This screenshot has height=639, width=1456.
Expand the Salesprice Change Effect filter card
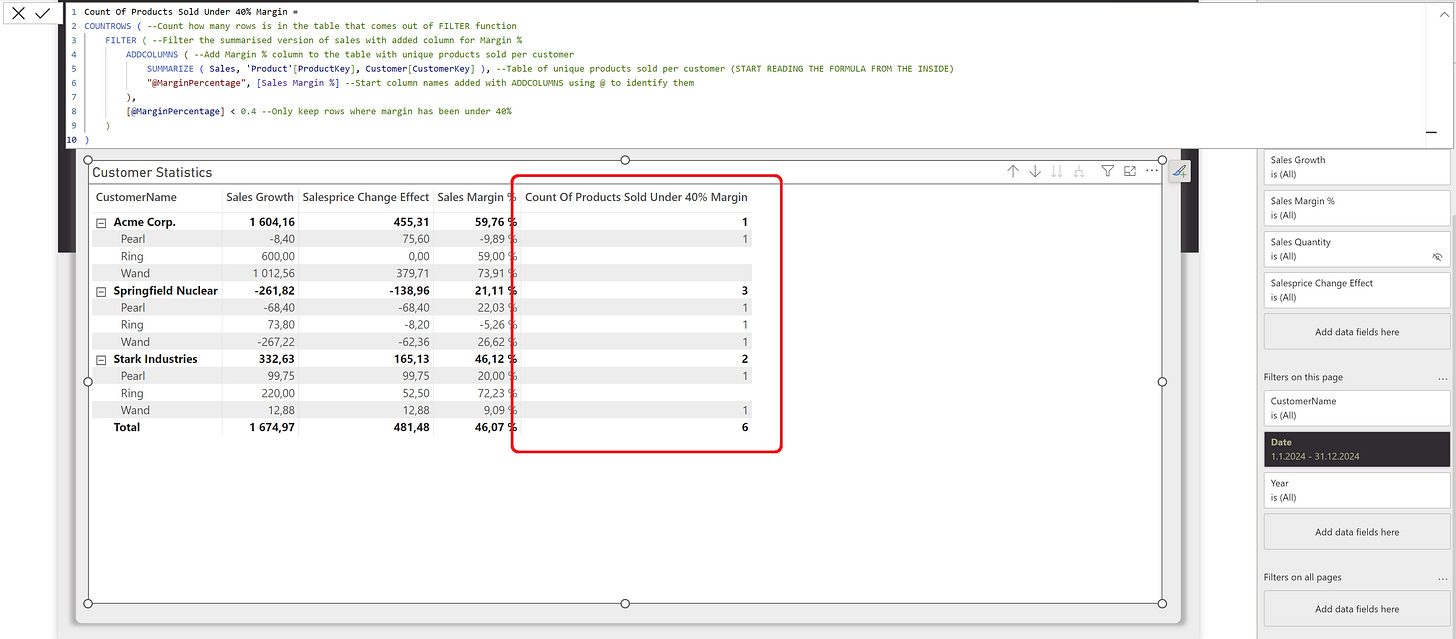pyautogui.click(x=1357, y=290)
